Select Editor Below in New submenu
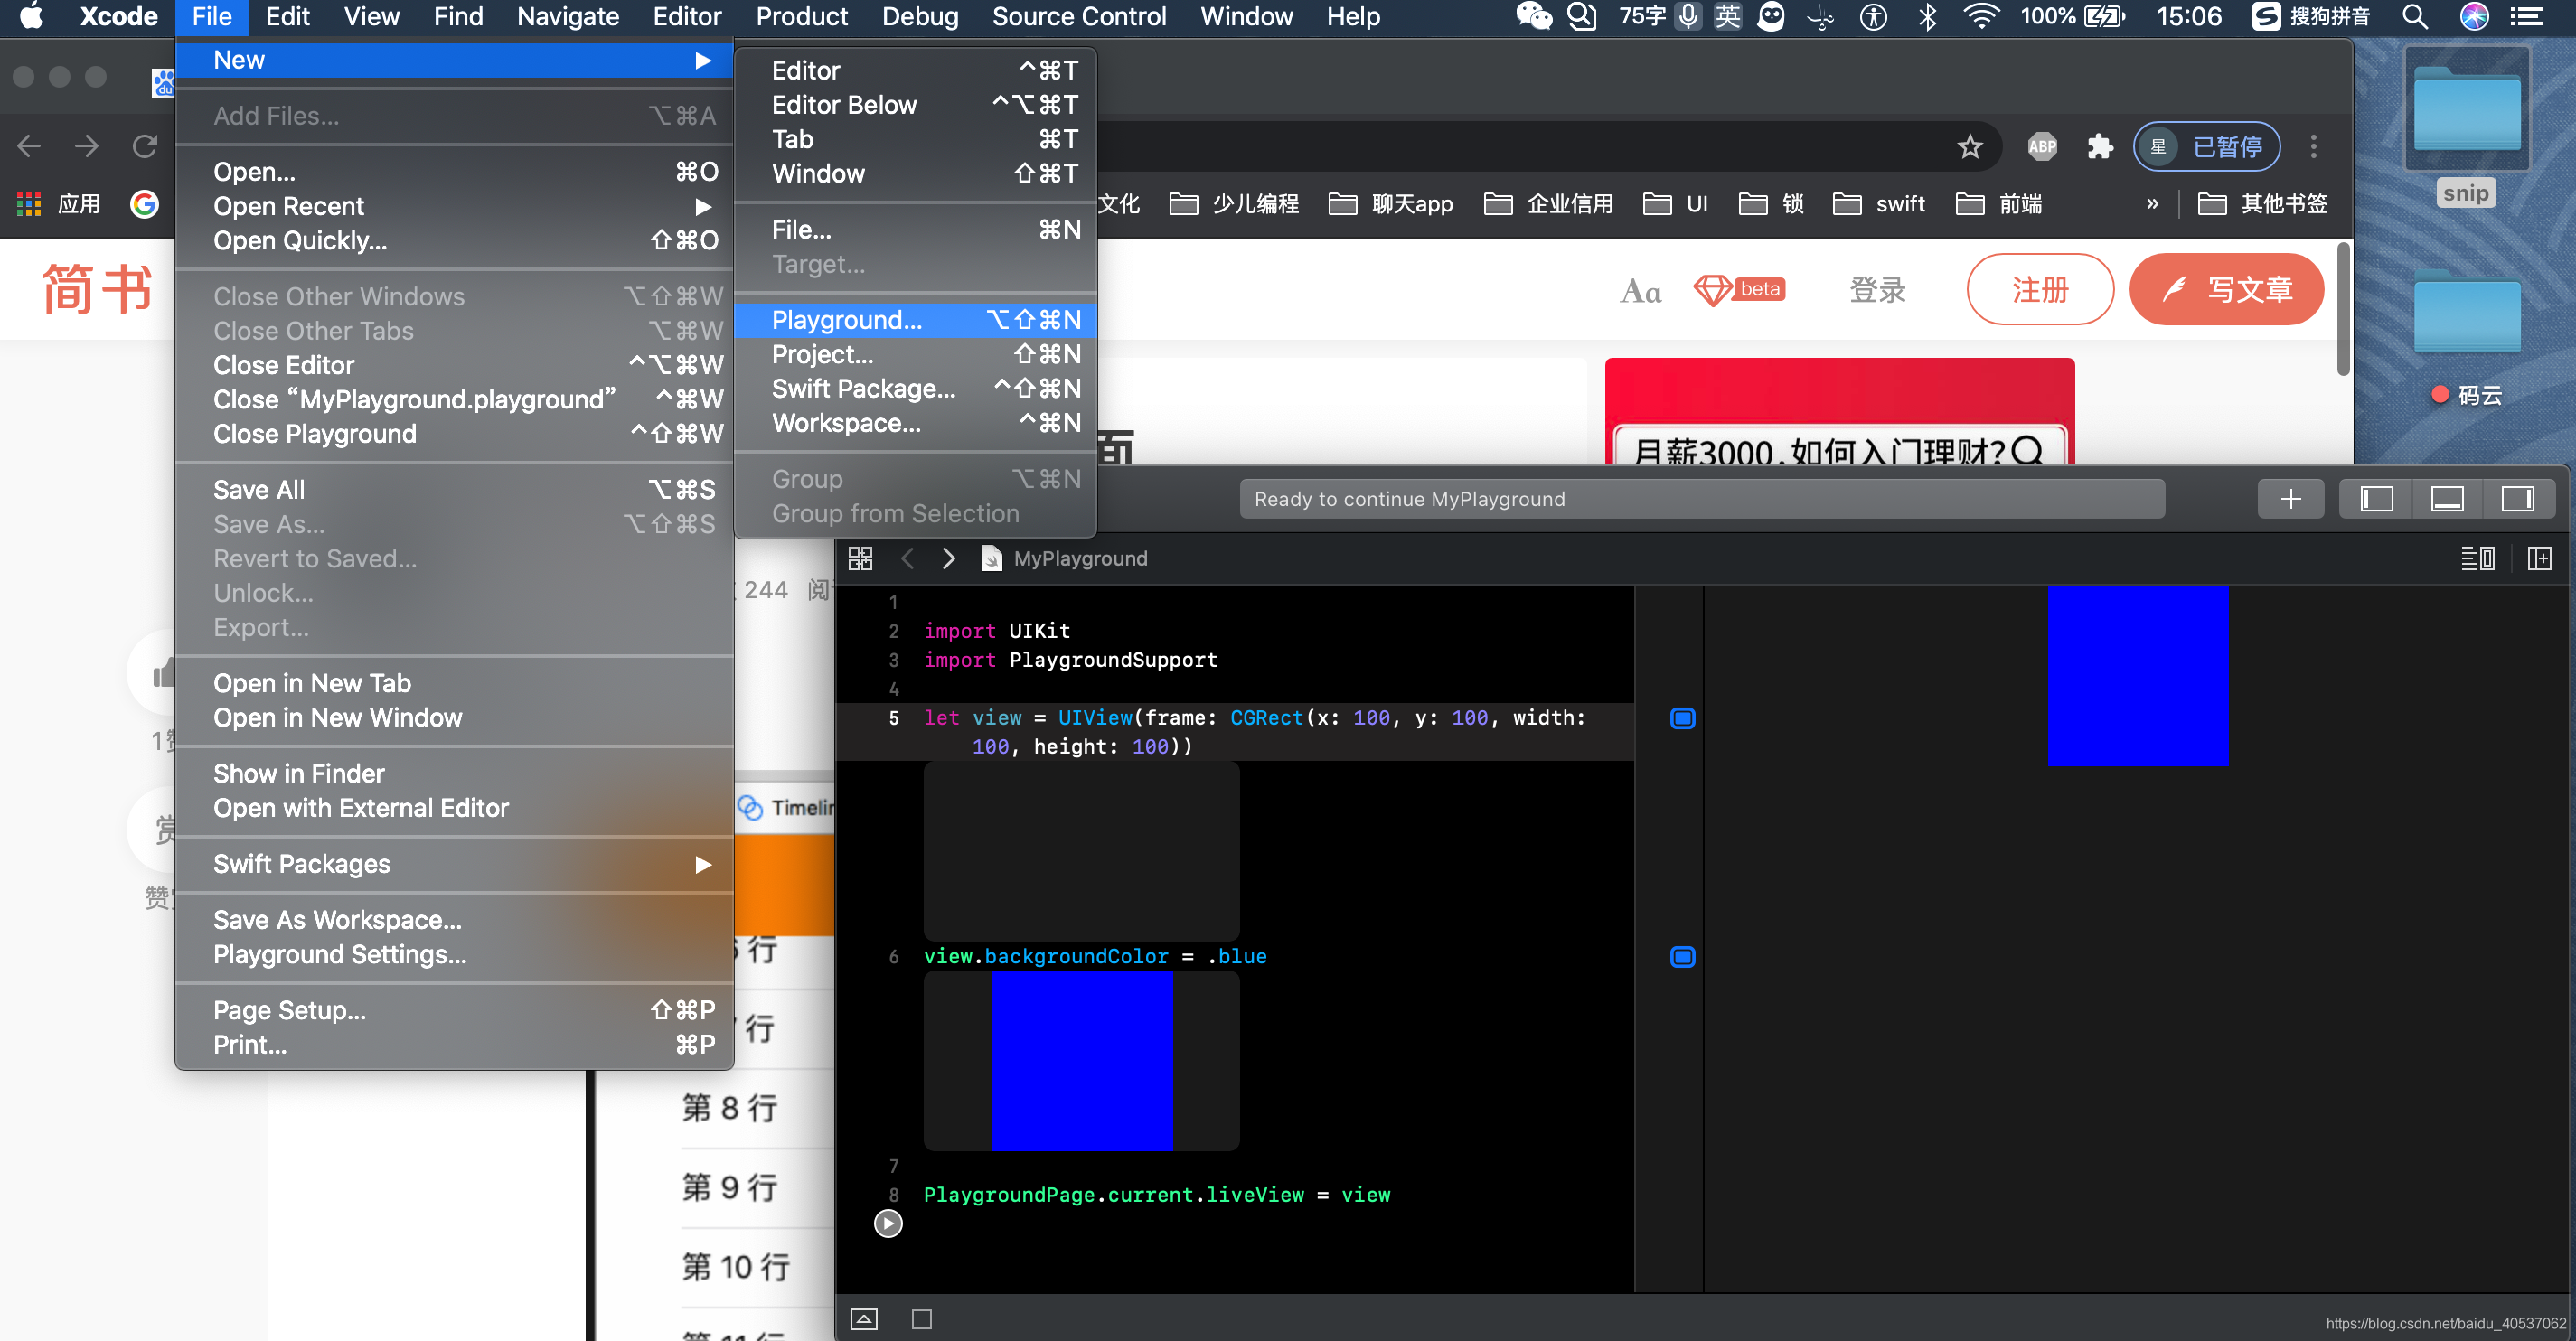This screenshot has width=2576, height=1341. pos(915,105)
